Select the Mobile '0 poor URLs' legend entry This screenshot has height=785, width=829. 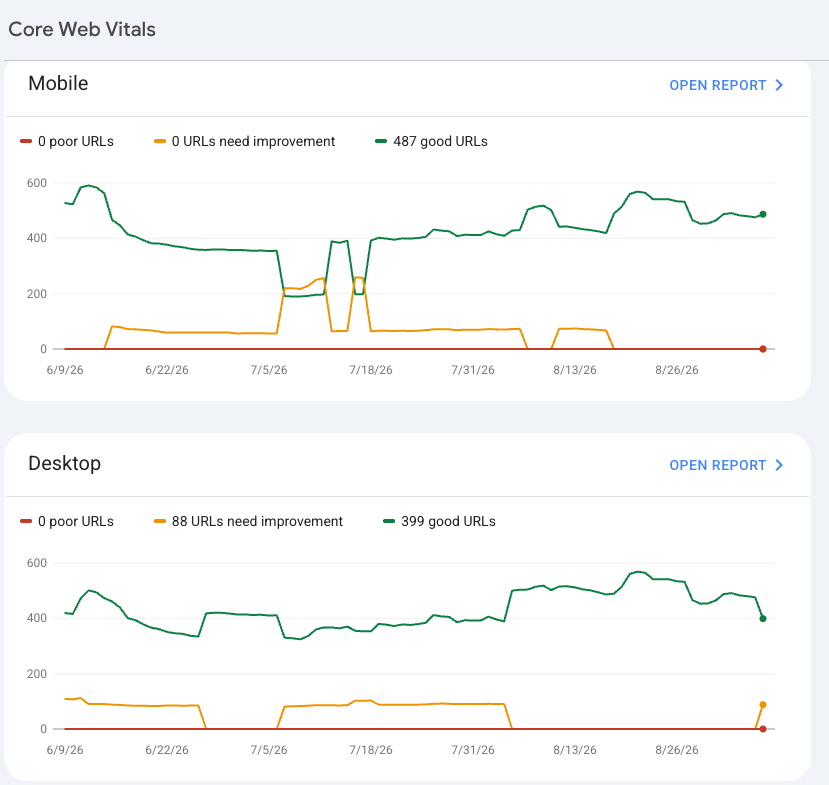click(67, 141)
